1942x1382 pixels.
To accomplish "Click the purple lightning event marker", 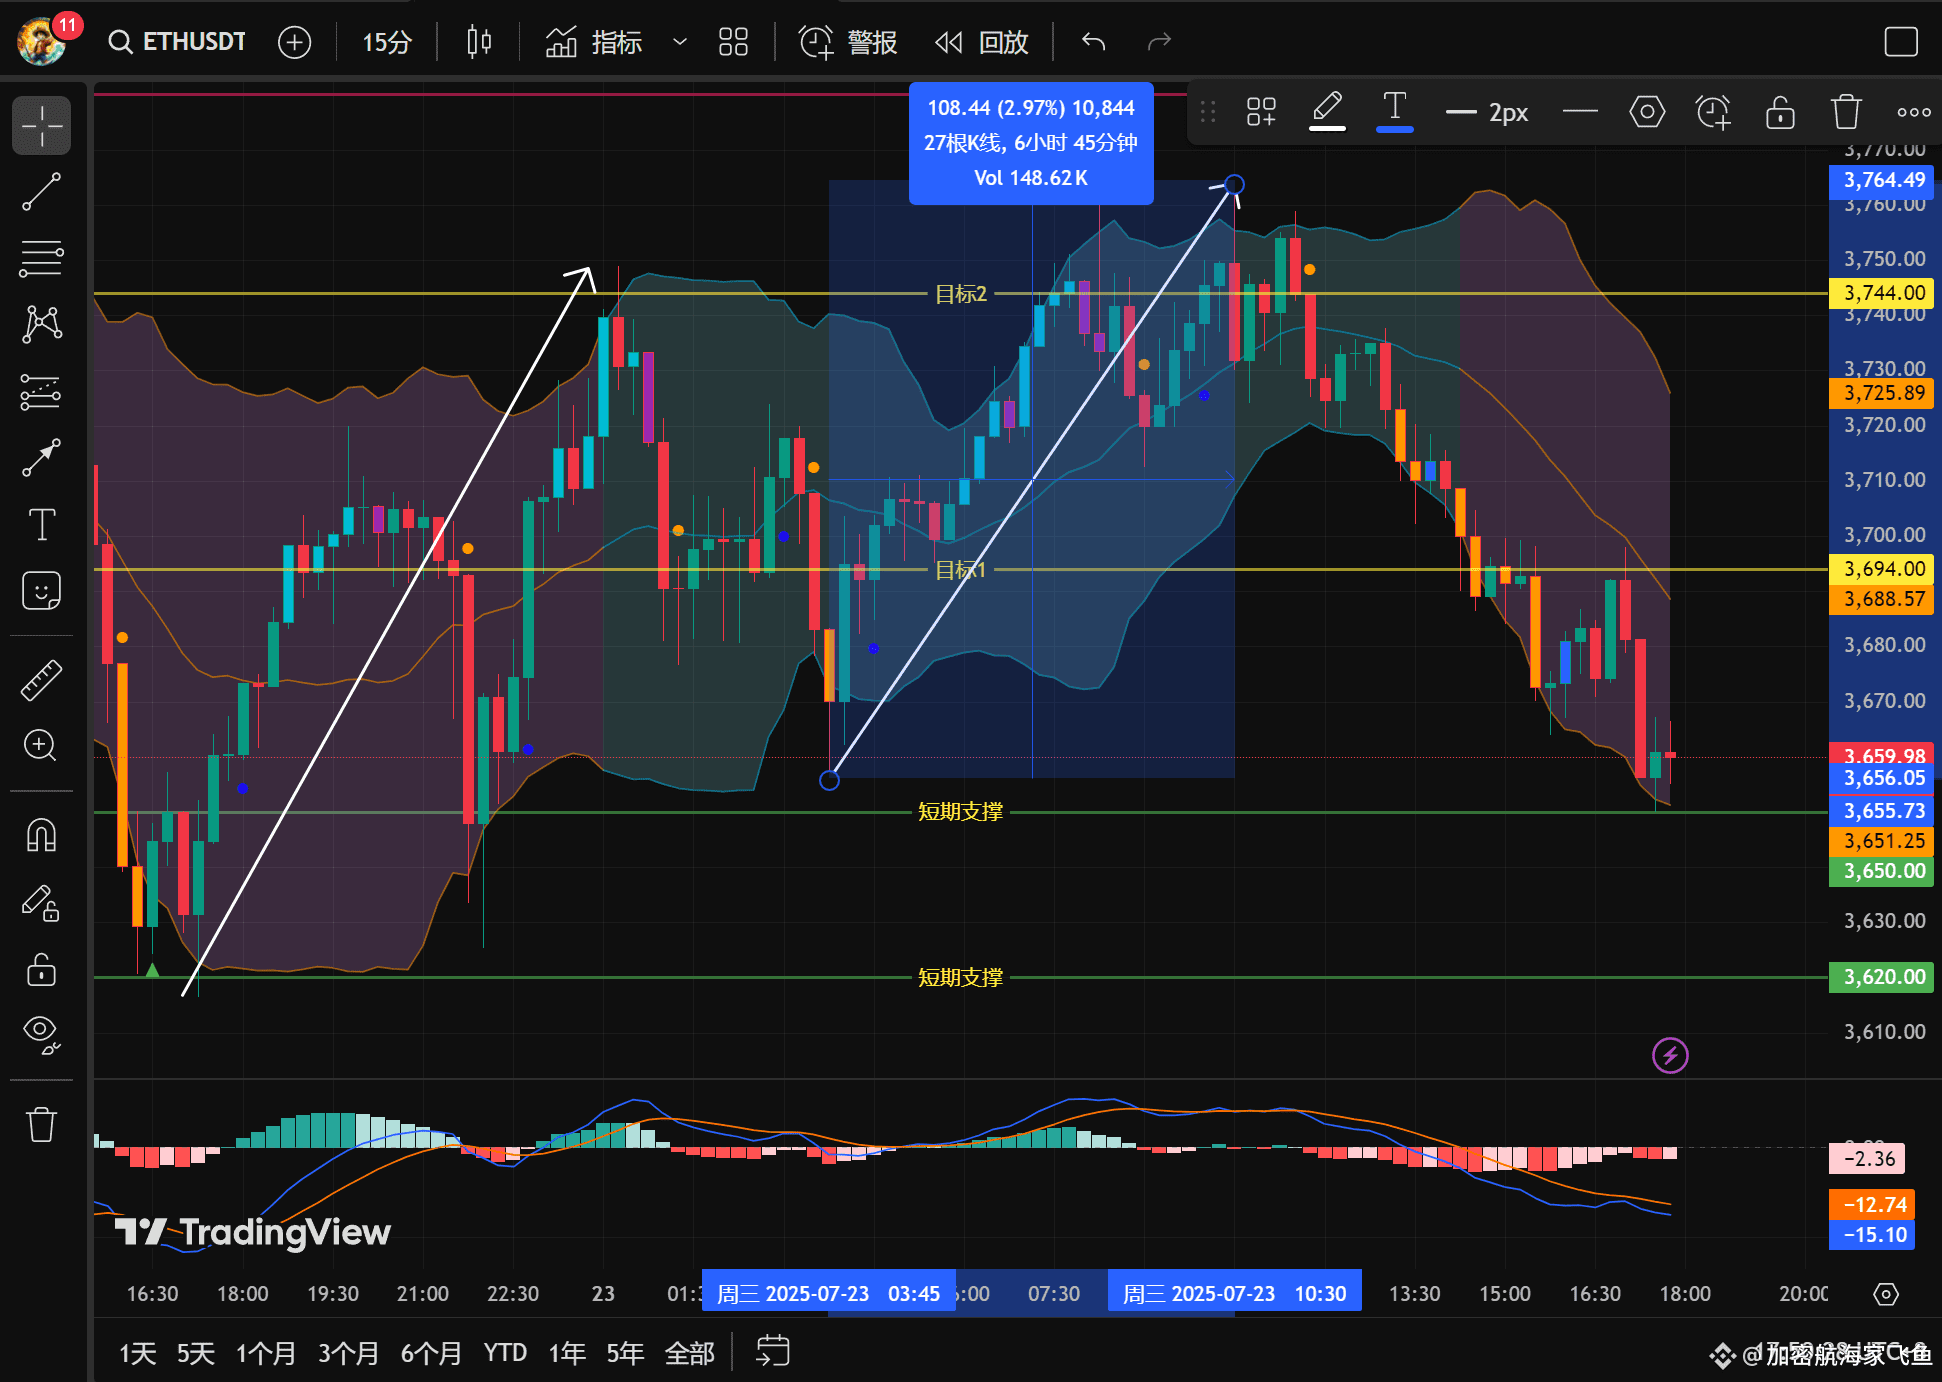I will [1670, 1055].
